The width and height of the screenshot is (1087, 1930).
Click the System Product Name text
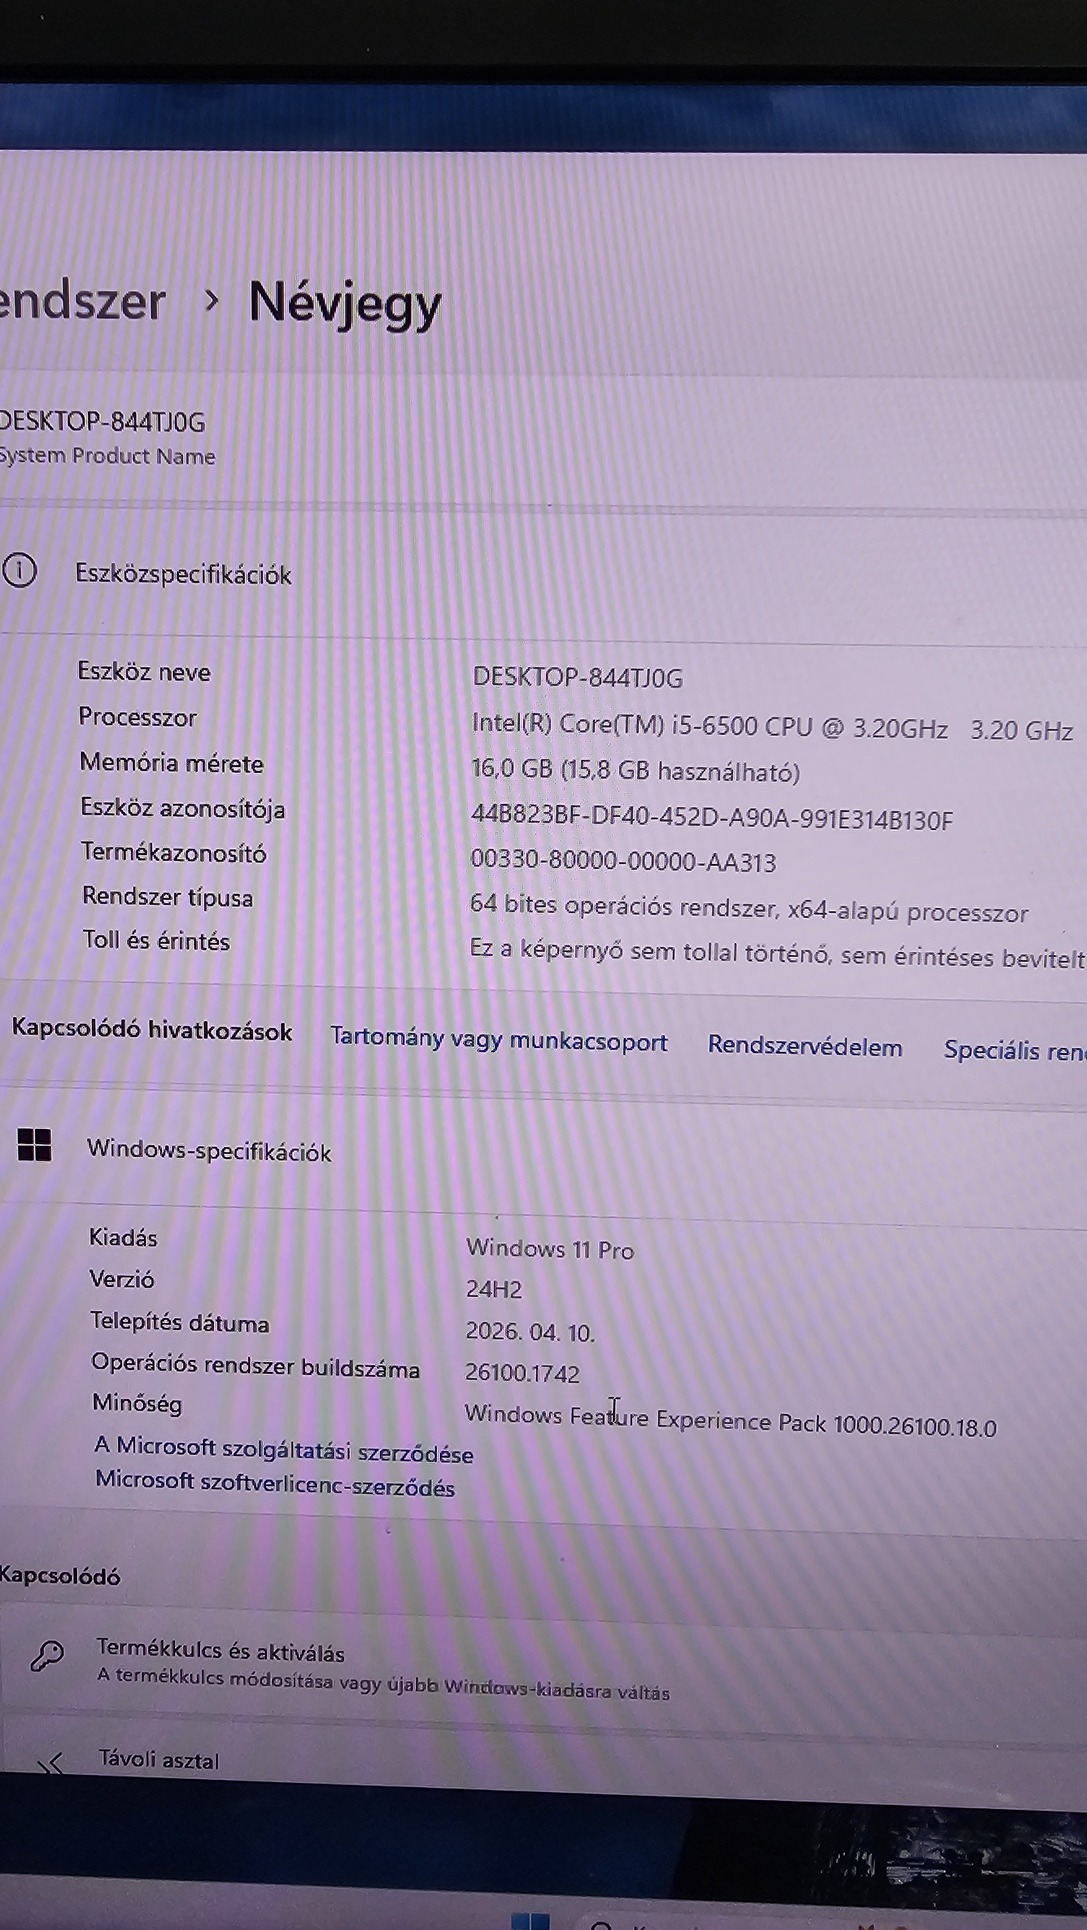coord(107,456)
